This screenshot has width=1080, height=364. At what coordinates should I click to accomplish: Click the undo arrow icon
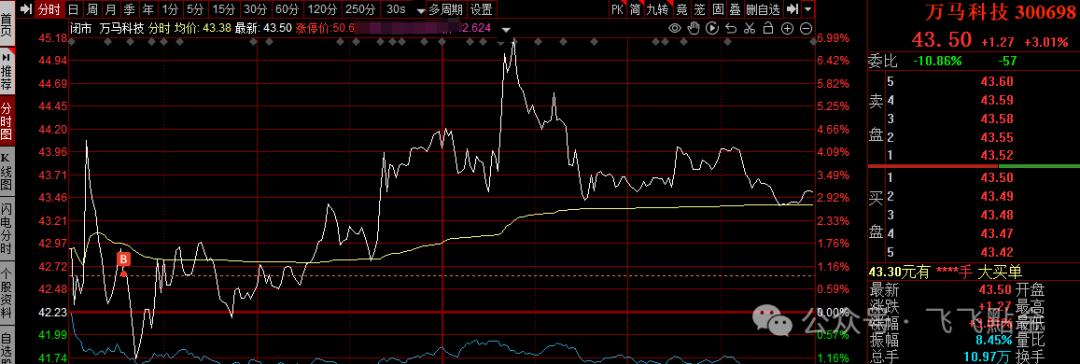pos(731,28)
